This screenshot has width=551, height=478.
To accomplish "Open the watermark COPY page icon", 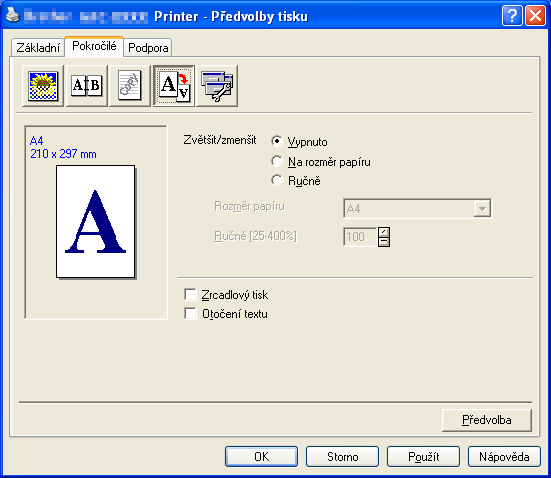I will [130, 86].
